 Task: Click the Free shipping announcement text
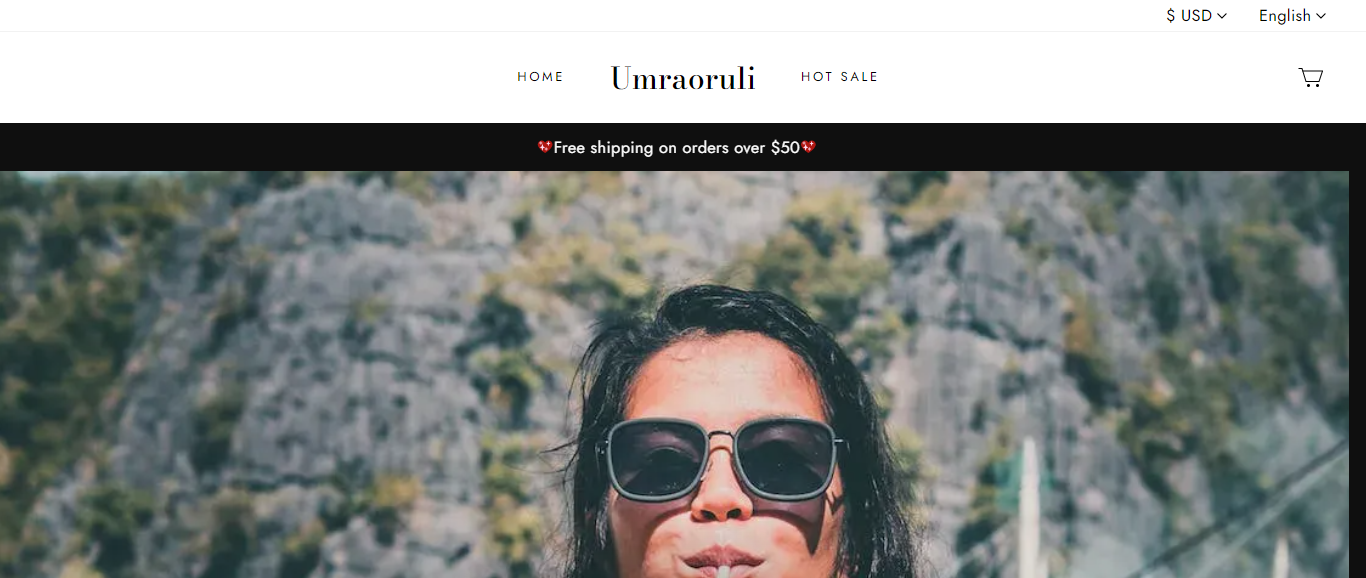coord(677,148)
